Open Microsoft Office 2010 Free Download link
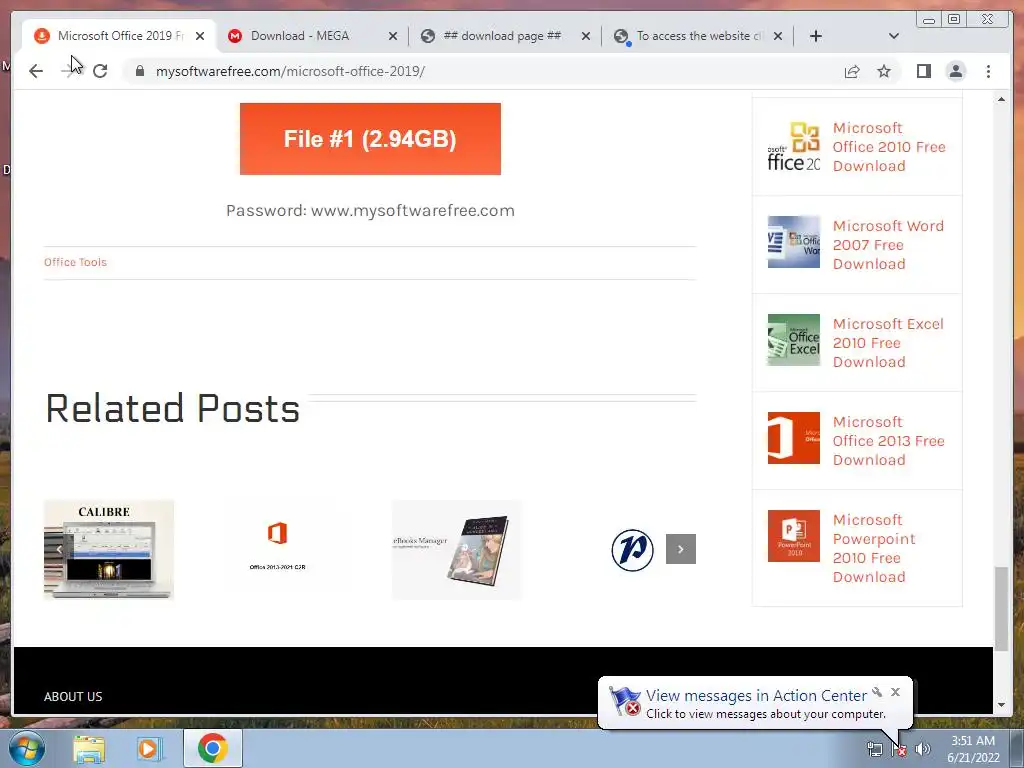This screenshot has height=768, width=1024. click(889, 147)
